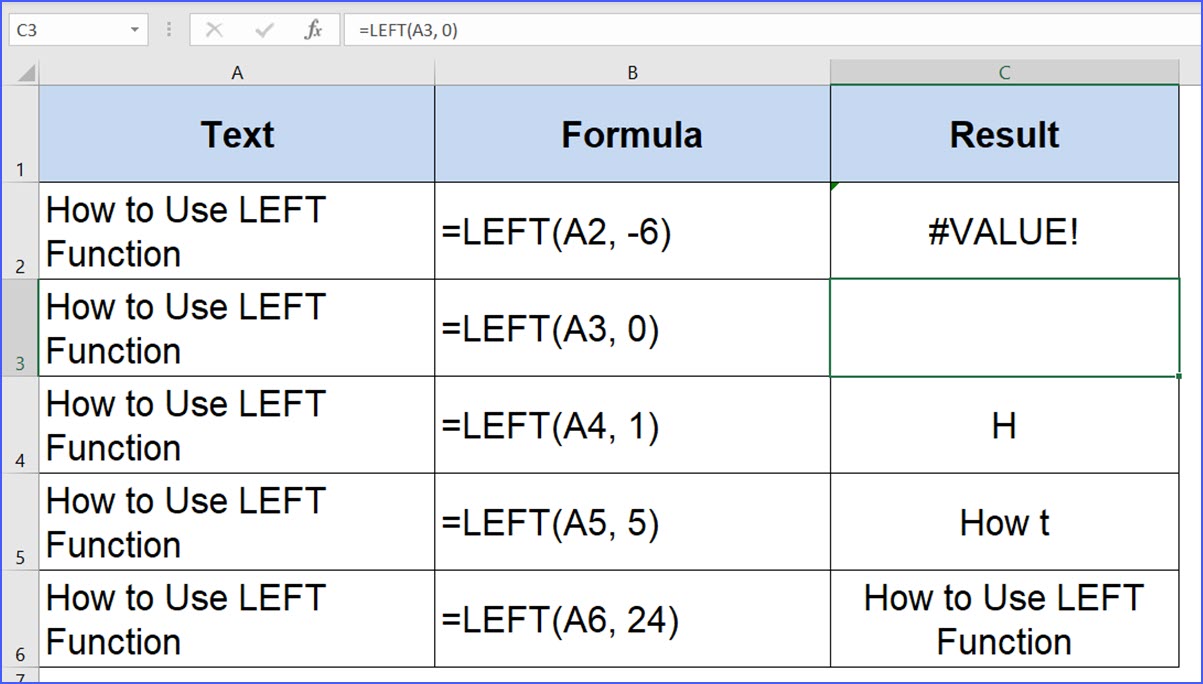Click the Cancel (X) icon beside formula bar
The height and width of the screenshot is (684, 1203).
[x=215, y=29]
